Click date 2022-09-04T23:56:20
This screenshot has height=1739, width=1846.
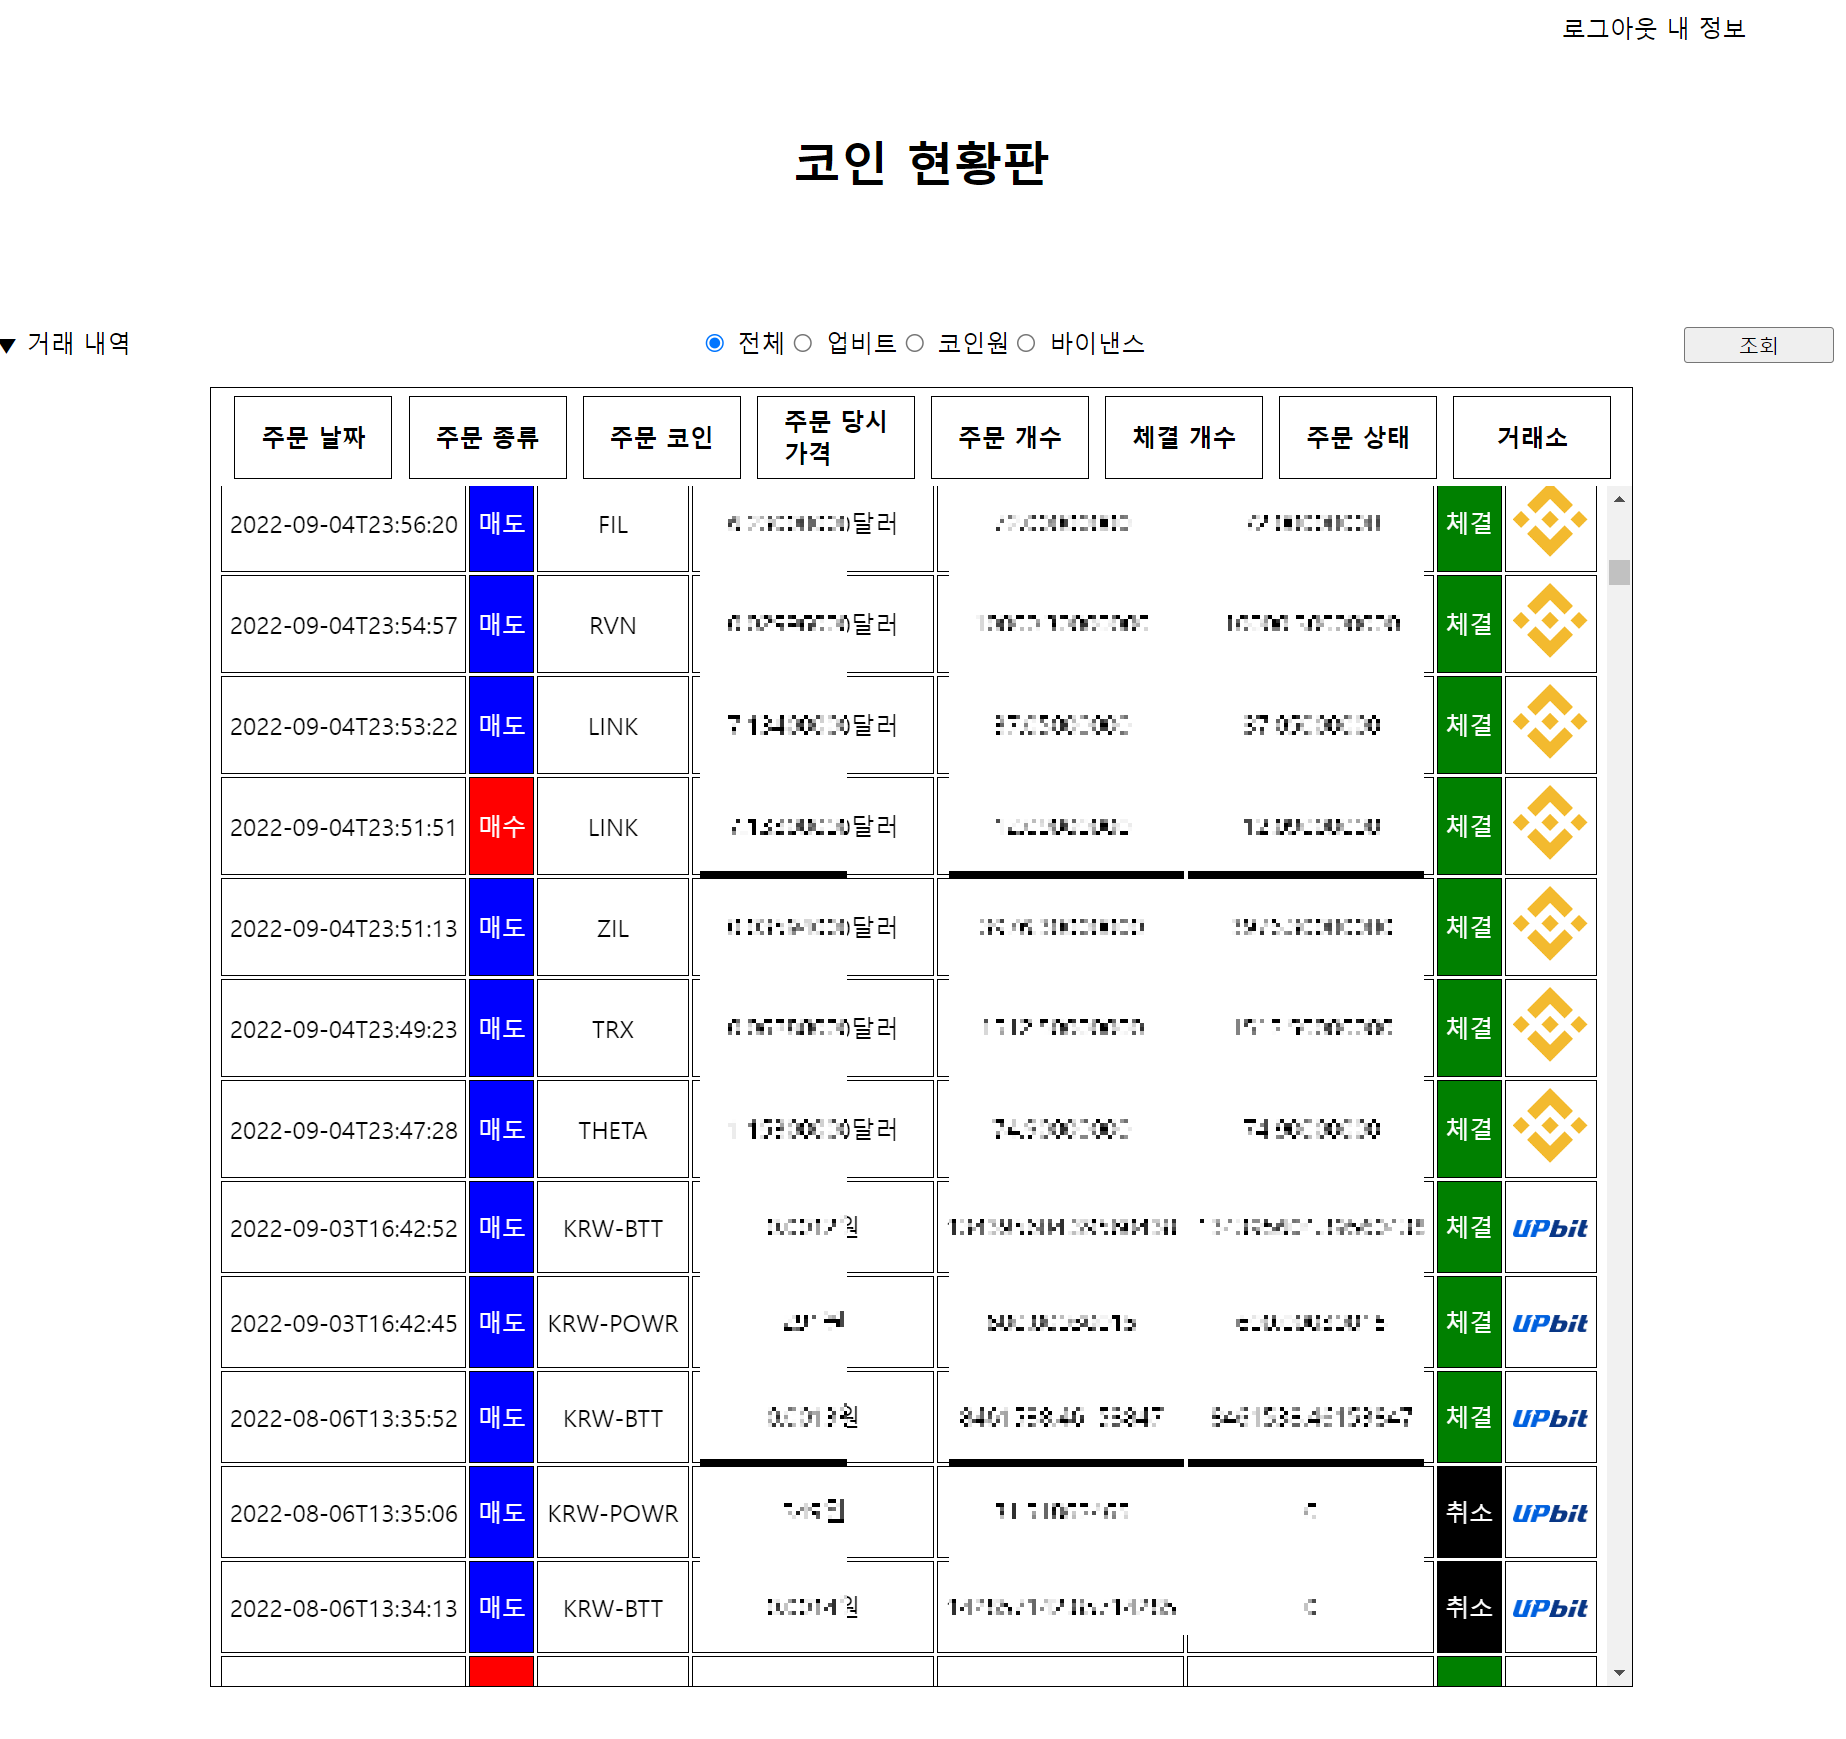343,525
